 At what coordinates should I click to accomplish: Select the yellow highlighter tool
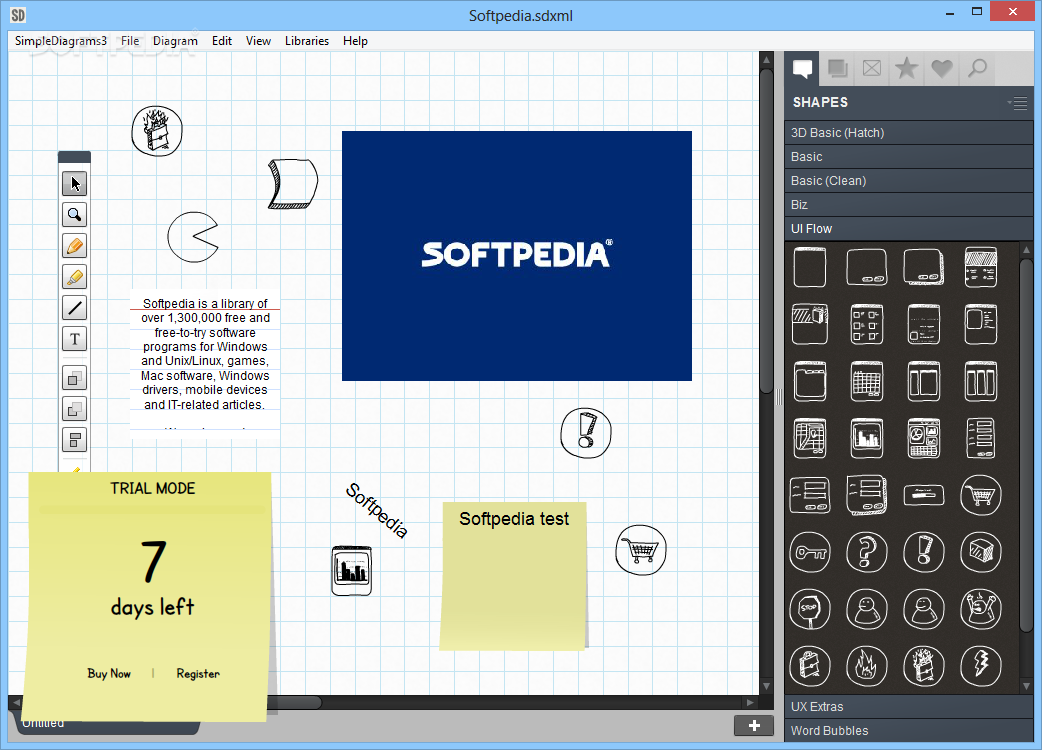(x=74, y=276)
